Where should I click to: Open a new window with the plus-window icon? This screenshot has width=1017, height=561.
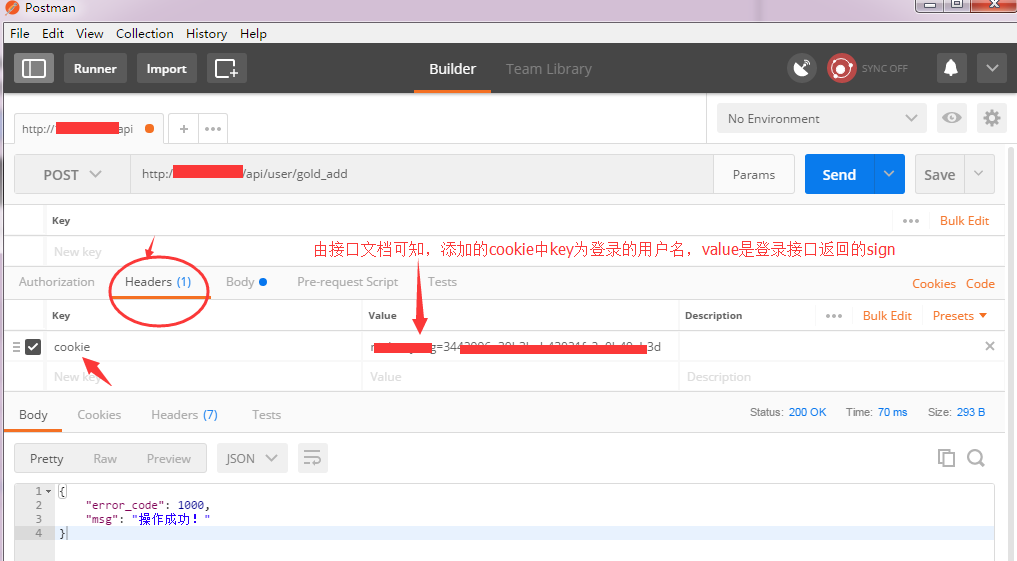(226, 69)
